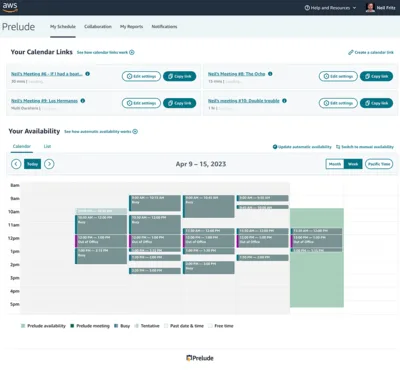
Task: Click 'Create a calendar link'
Action: [371, 52]
